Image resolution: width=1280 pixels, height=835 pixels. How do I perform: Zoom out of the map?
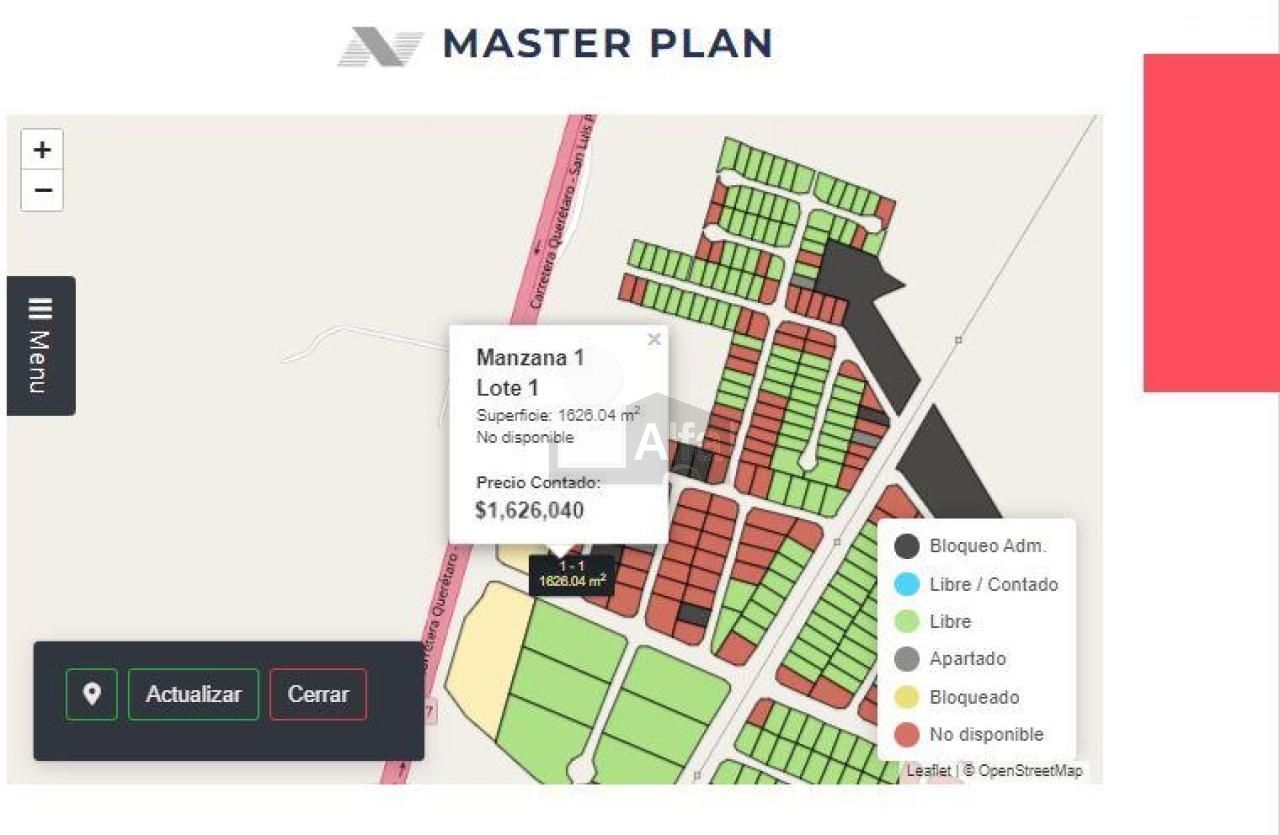coord(42,191)
